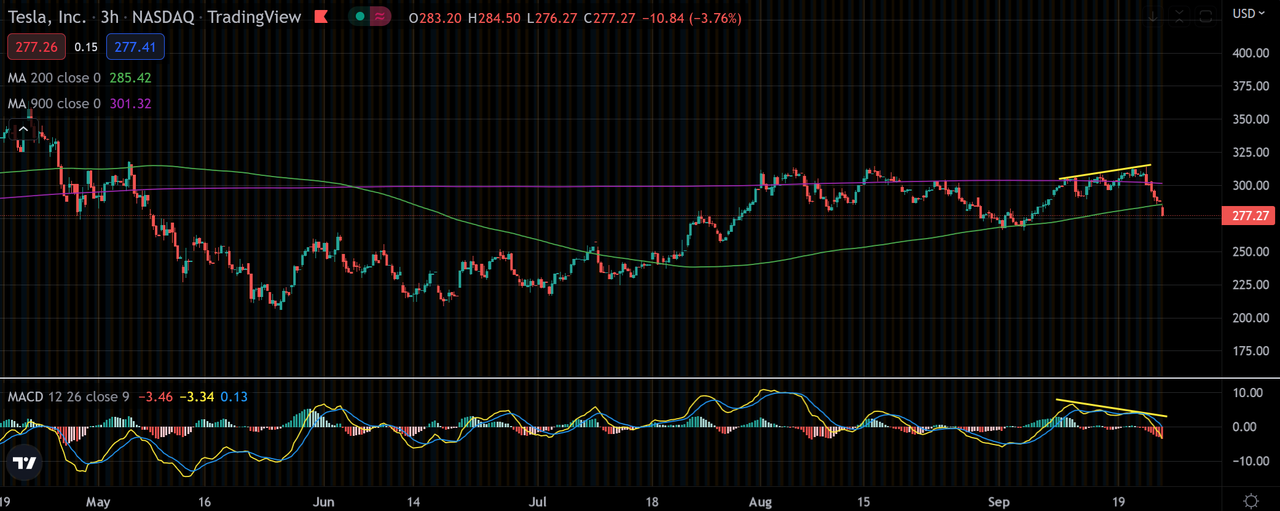1280x511 pixels.
Task: Click the collapse pane icon near USD
Action: (1181, 15)
